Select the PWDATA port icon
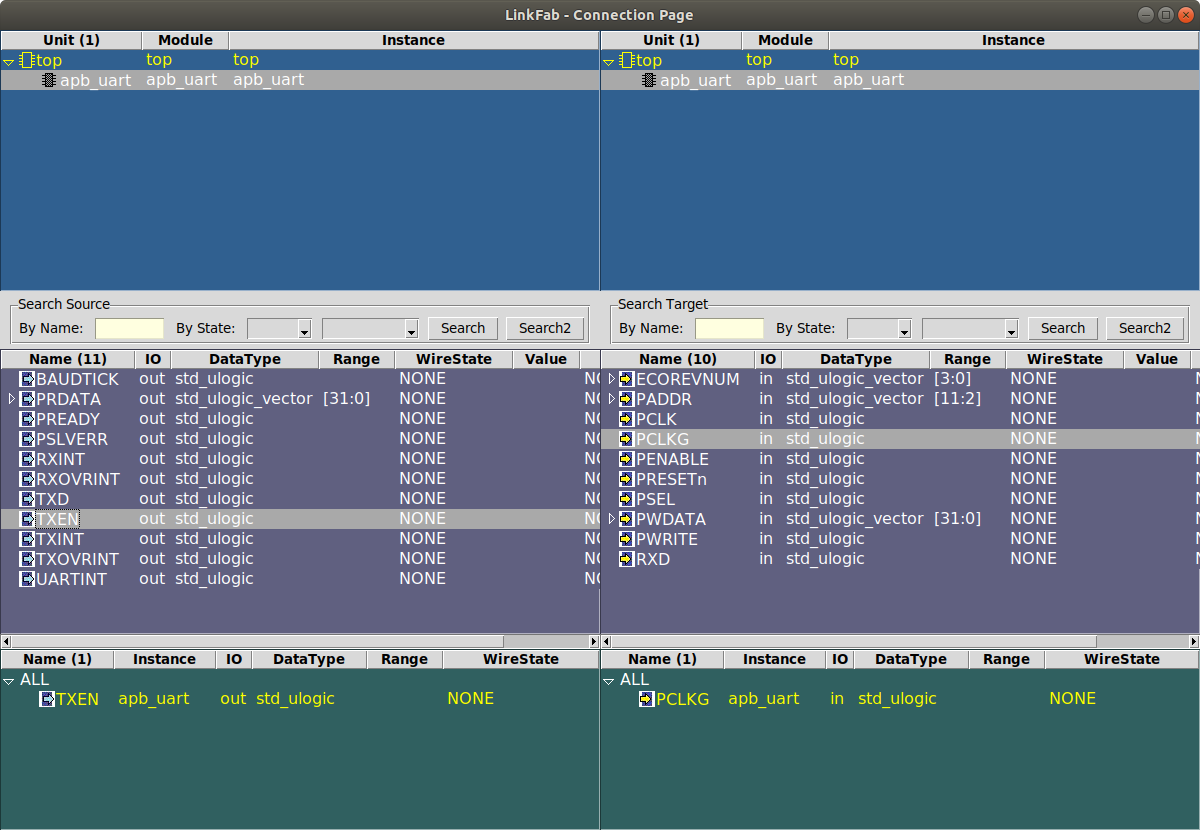Viewport: 1200px width, 830px height. (627, 519)
